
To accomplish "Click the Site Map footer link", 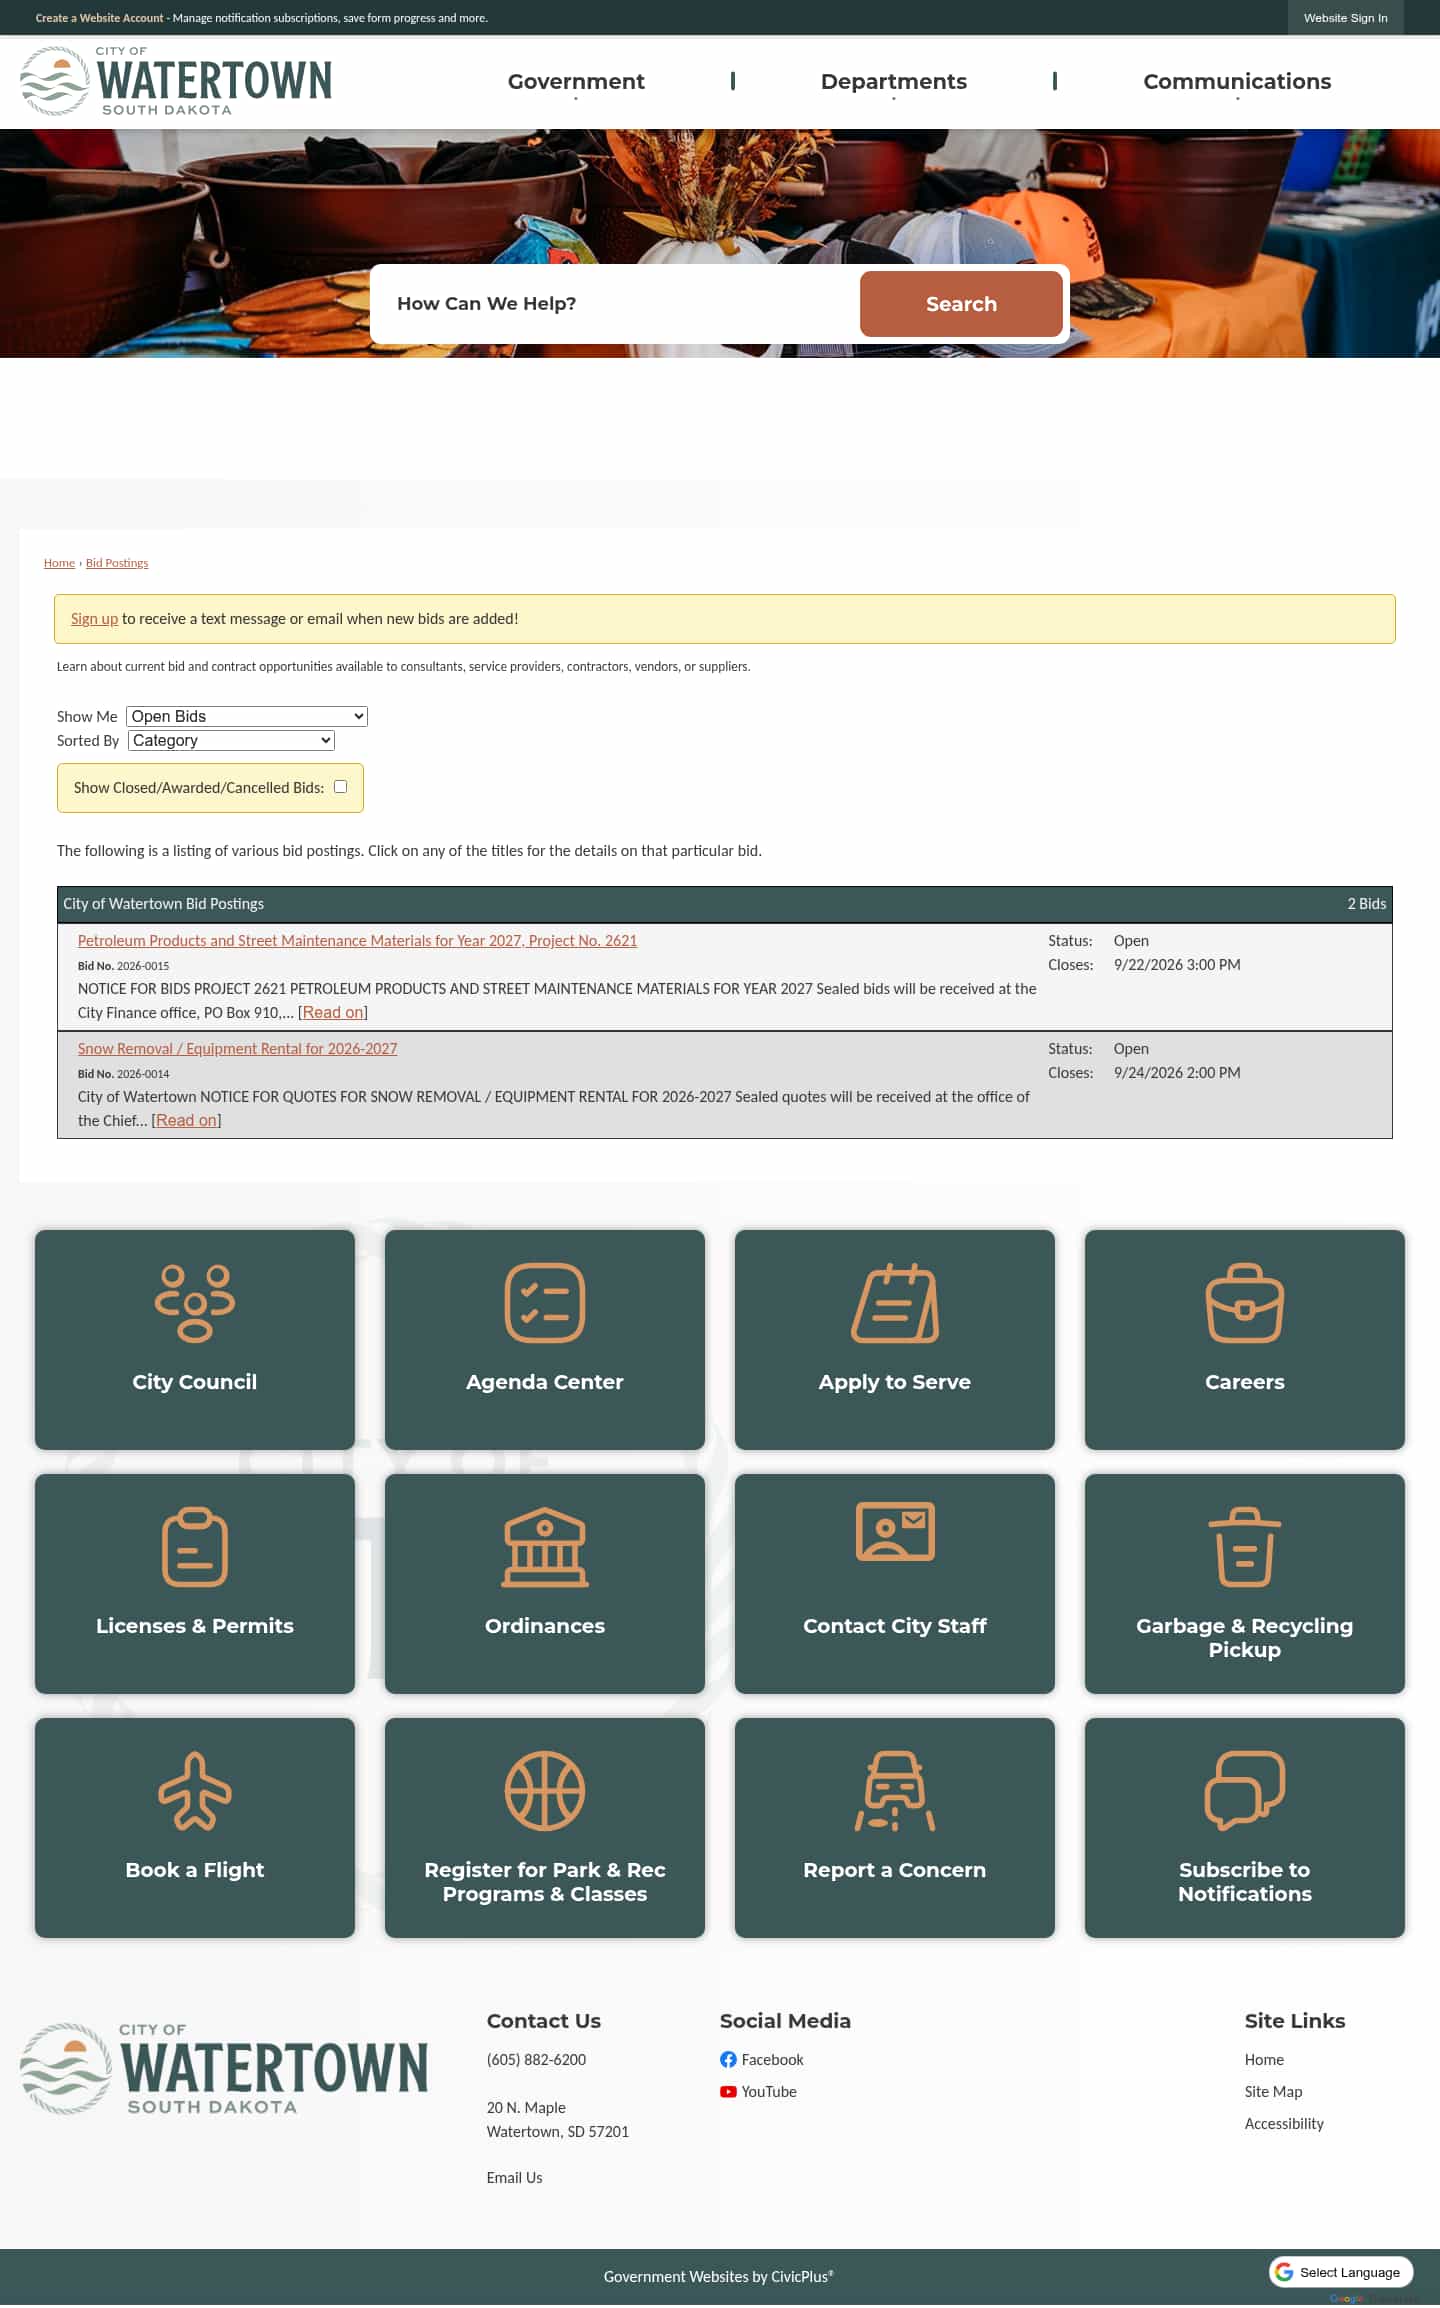I will tap(1273, 2091).
